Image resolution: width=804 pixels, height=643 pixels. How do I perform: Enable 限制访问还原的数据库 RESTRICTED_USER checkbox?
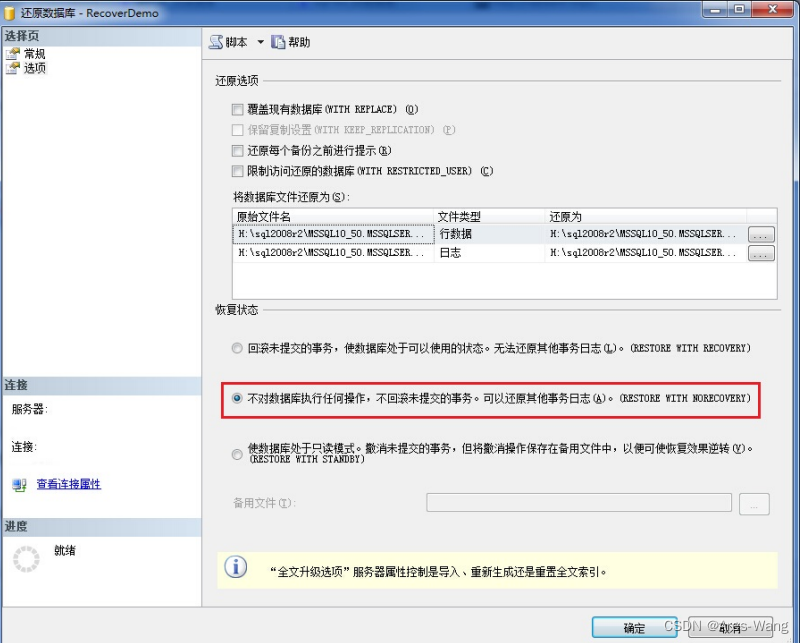237,171
